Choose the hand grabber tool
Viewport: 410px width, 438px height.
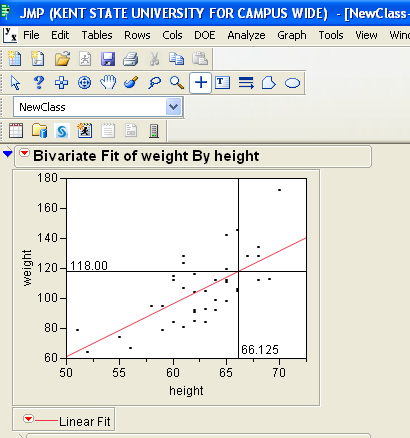(108, 82)
